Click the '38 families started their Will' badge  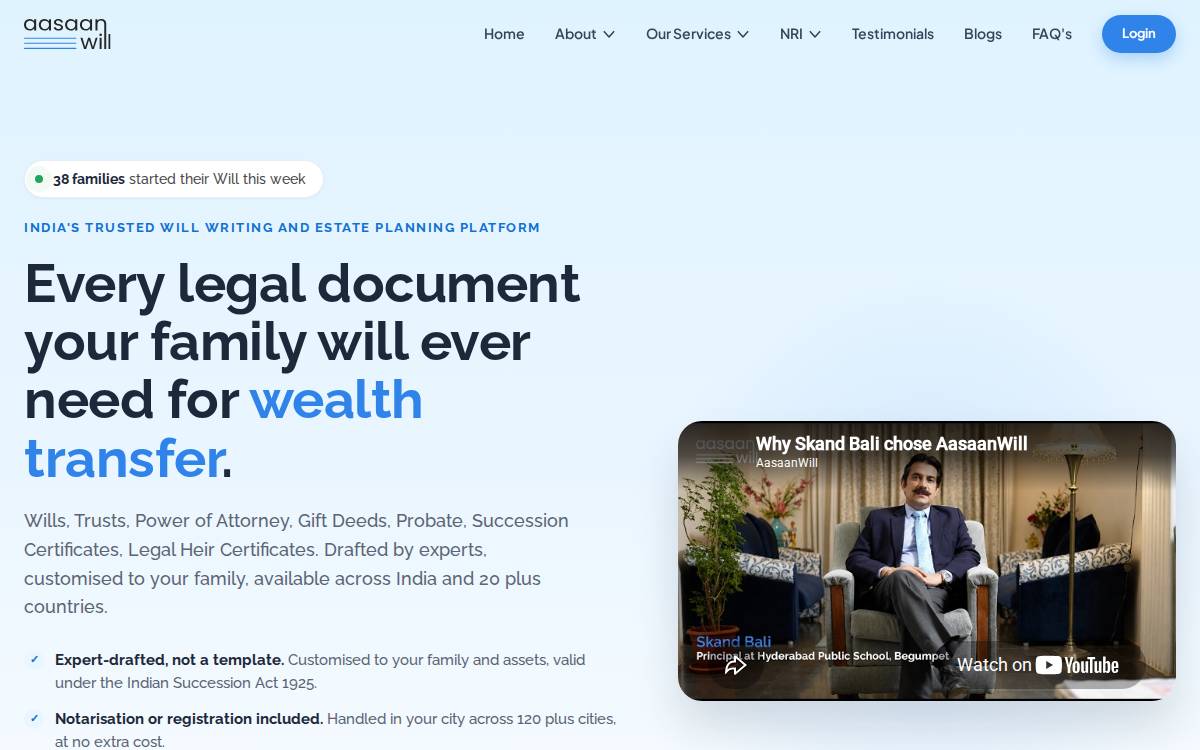[174, 179]
